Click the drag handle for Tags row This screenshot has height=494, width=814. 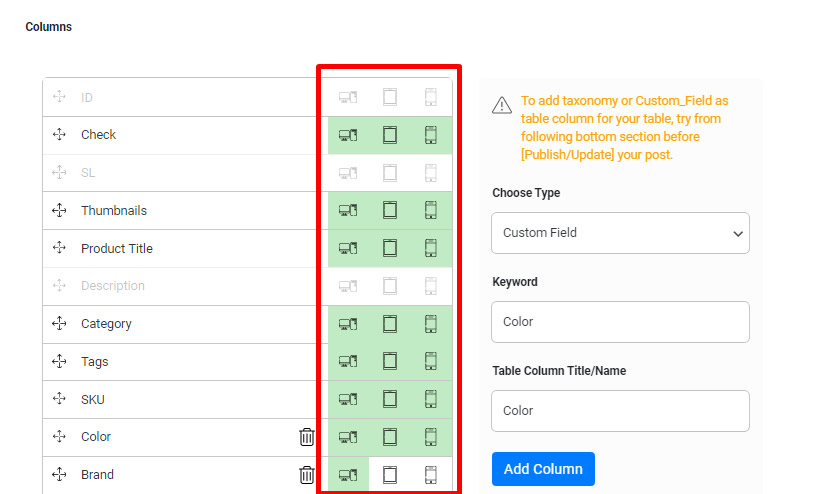pyautogui.click(x=59, y=362)
